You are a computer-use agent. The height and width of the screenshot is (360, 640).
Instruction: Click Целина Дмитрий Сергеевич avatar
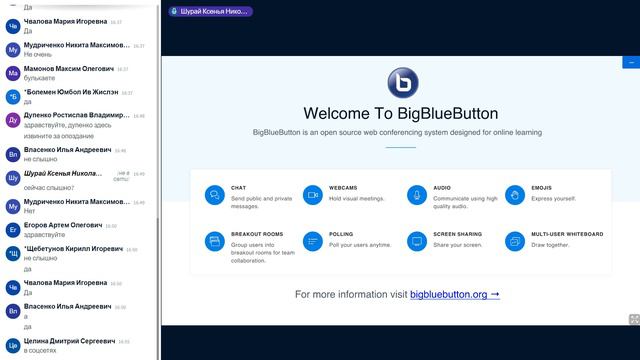click(13, 346)
